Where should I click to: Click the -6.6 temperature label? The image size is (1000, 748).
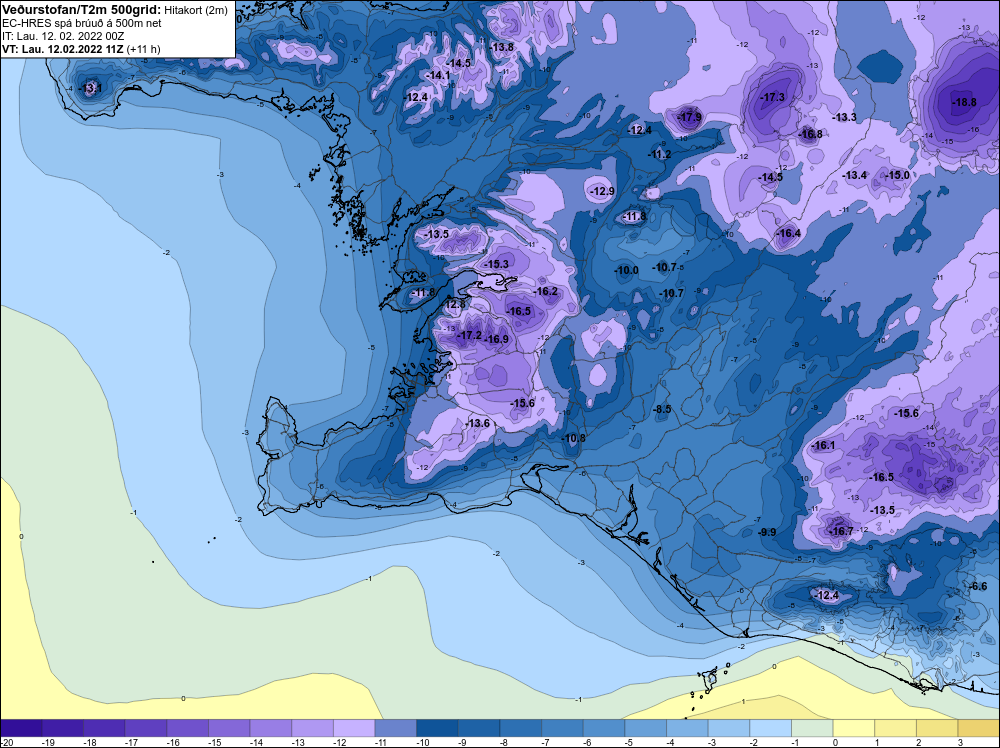click(978, 587)
